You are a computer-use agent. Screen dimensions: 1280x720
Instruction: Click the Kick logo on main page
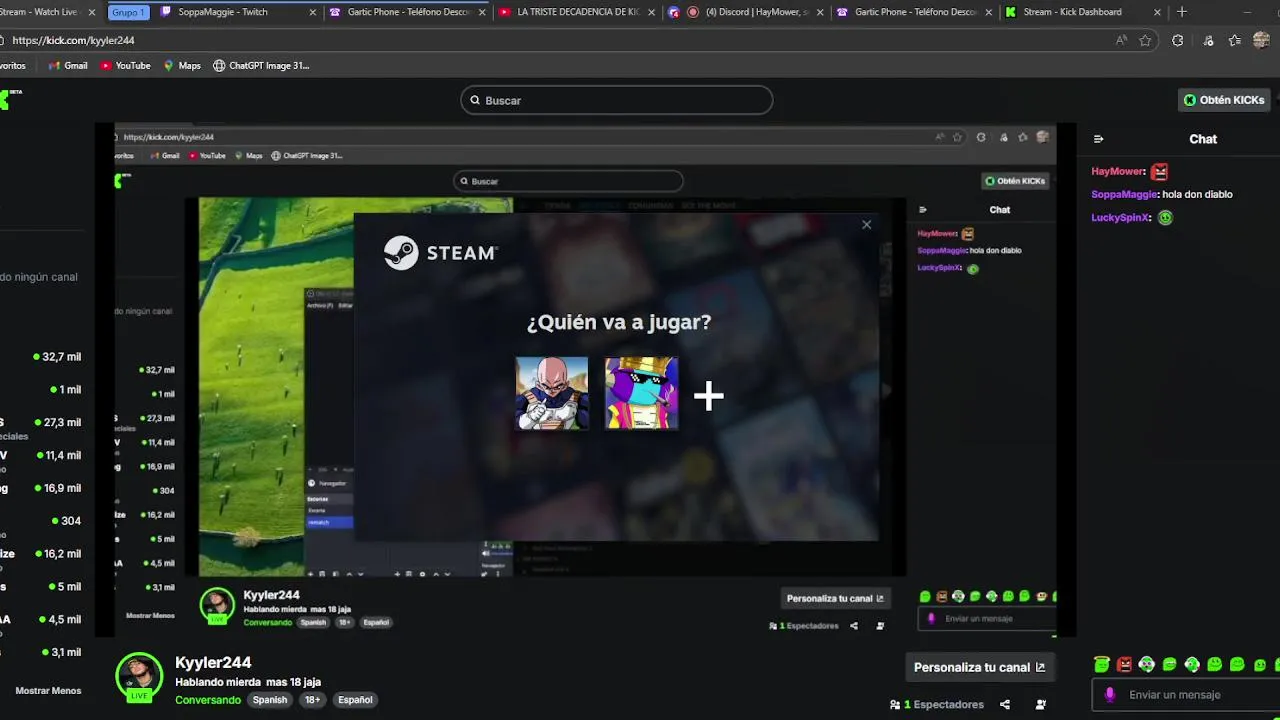coord(10,99)
